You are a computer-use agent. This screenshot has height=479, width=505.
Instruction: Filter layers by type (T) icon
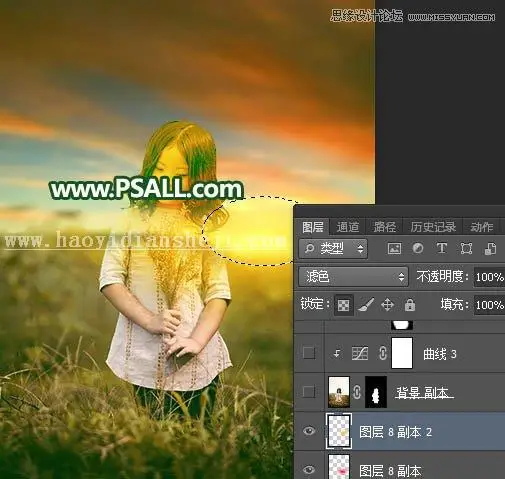point(442,249)
